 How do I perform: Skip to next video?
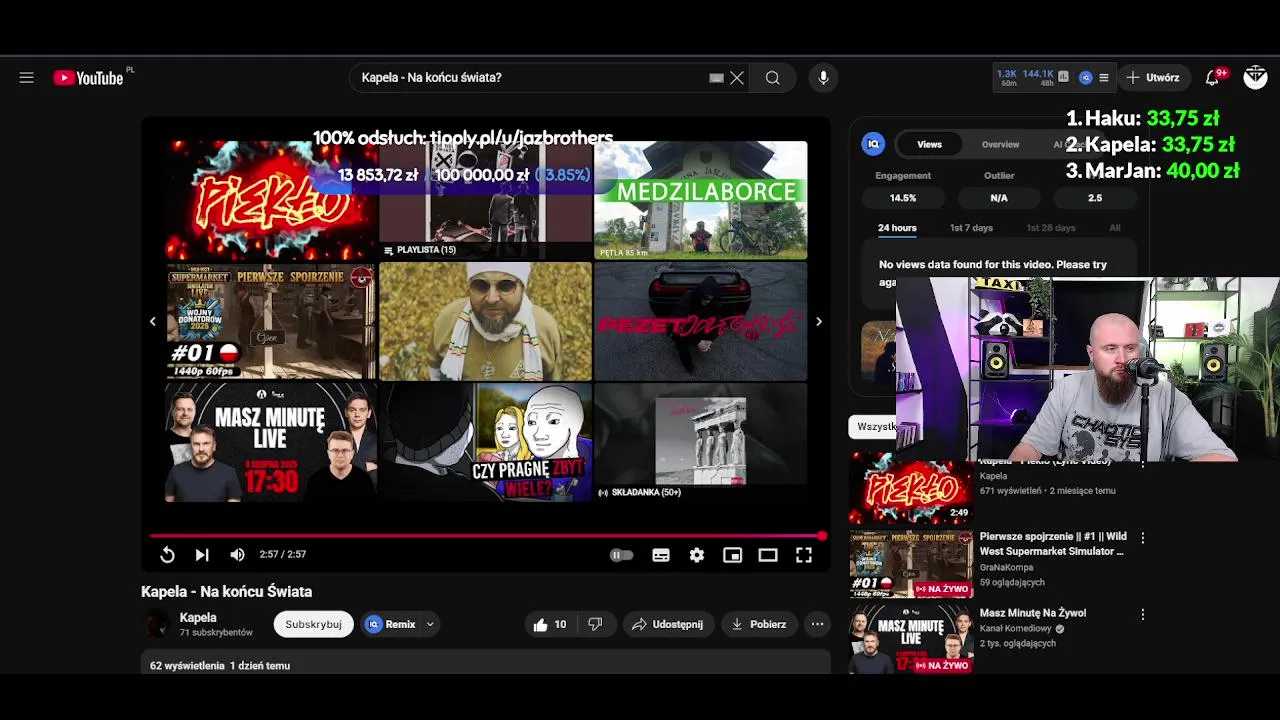pos(202,555)
